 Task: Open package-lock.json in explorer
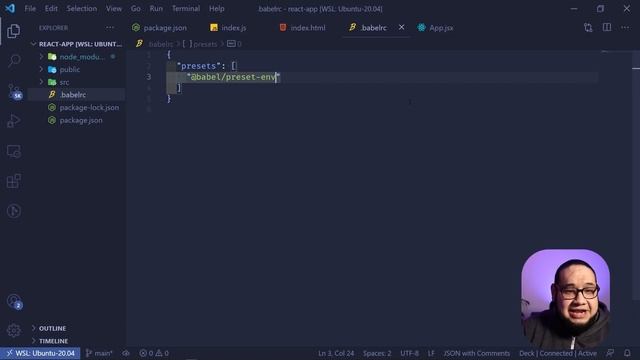point(76,107)
